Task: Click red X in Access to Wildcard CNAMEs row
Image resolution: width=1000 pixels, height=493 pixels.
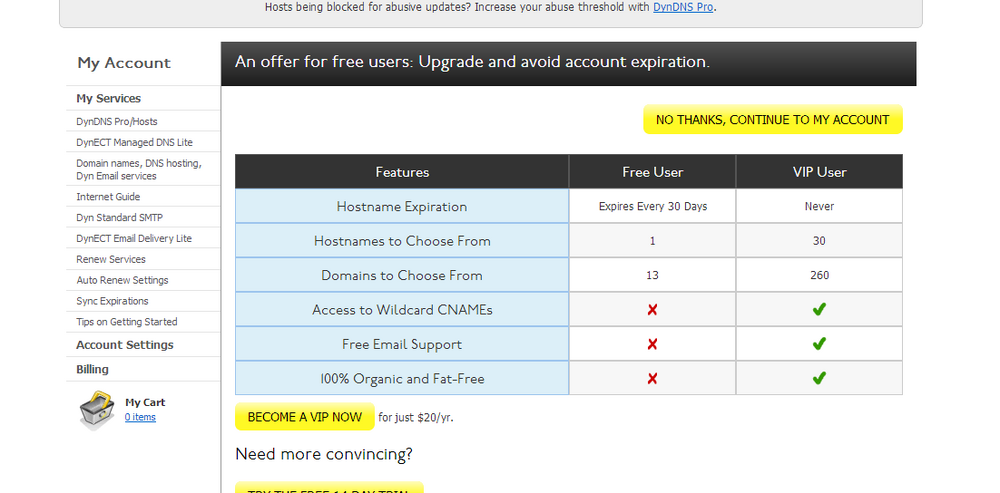Action: (x=652, y=310)
